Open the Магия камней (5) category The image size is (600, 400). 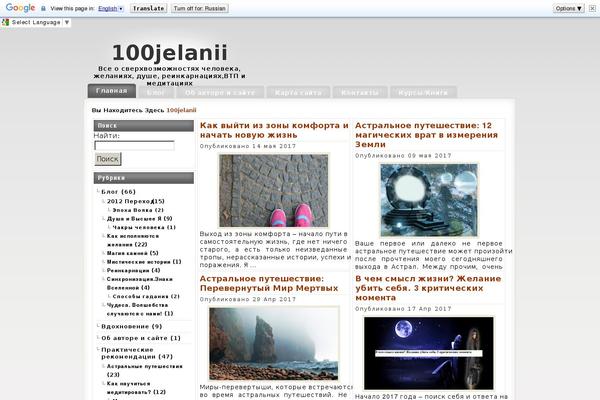coord(132,253)
